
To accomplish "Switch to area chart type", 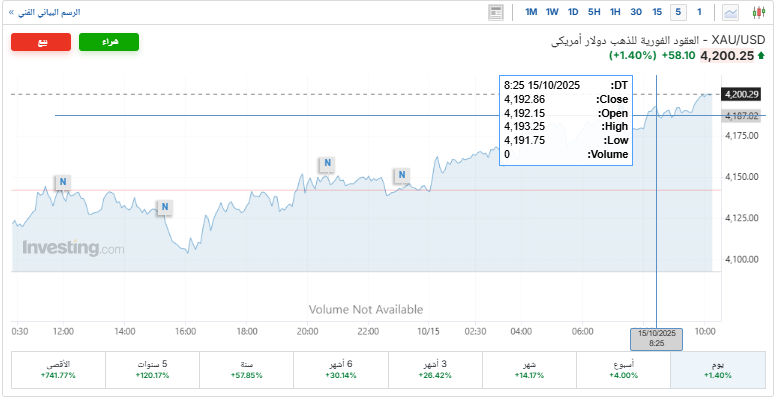I will [731, 12].
